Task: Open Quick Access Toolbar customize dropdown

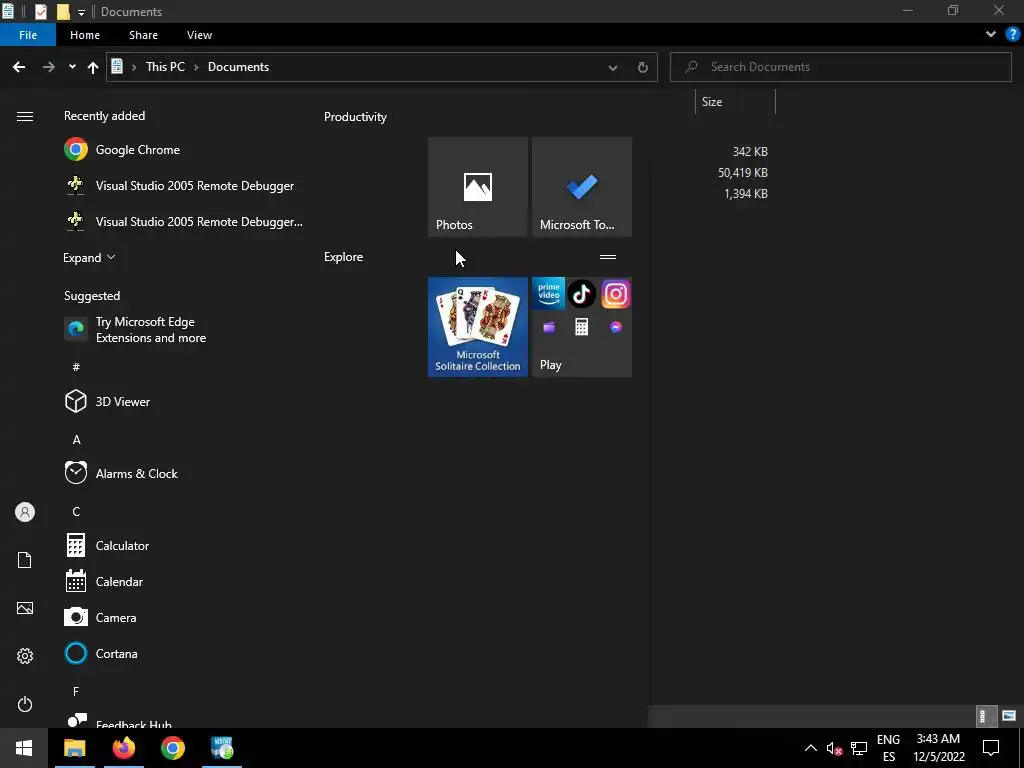Action: 81,12
